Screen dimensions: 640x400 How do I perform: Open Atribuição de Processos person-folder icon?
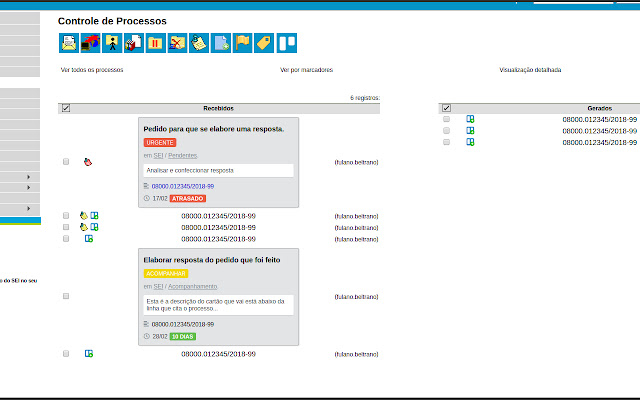(112, 43)
